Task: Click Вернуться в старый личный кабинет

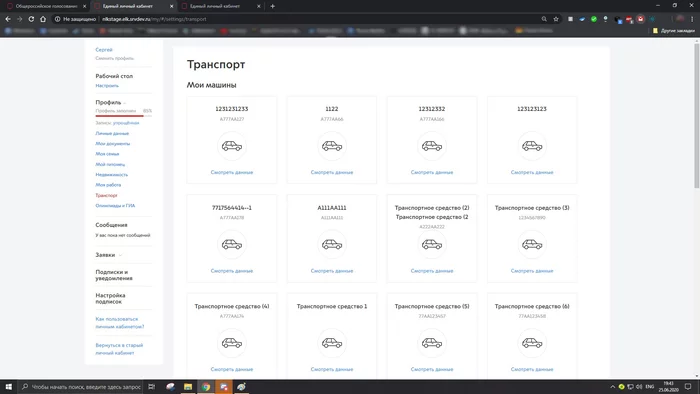Action: (119, 349)
